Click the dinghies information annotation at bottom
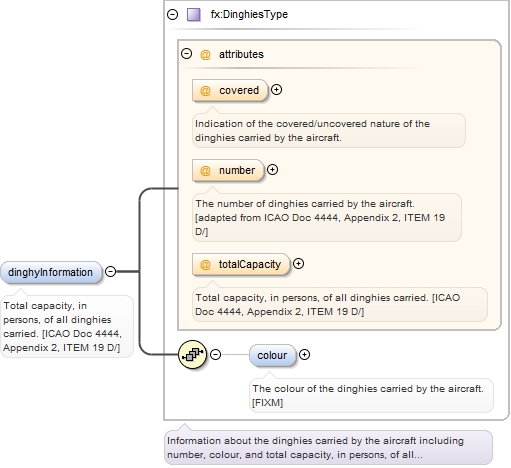 (x=328, y=448)
